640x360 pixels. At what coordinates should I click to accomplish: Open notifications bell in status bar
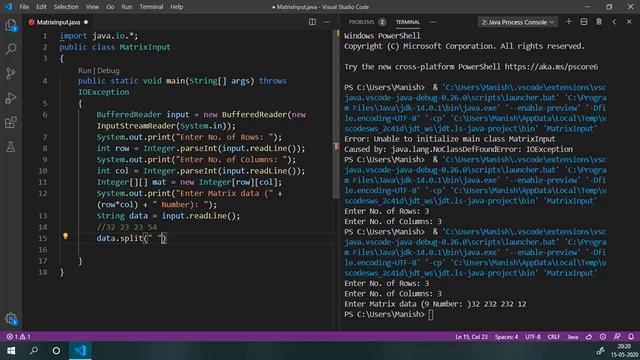click(x=631, y=337)
